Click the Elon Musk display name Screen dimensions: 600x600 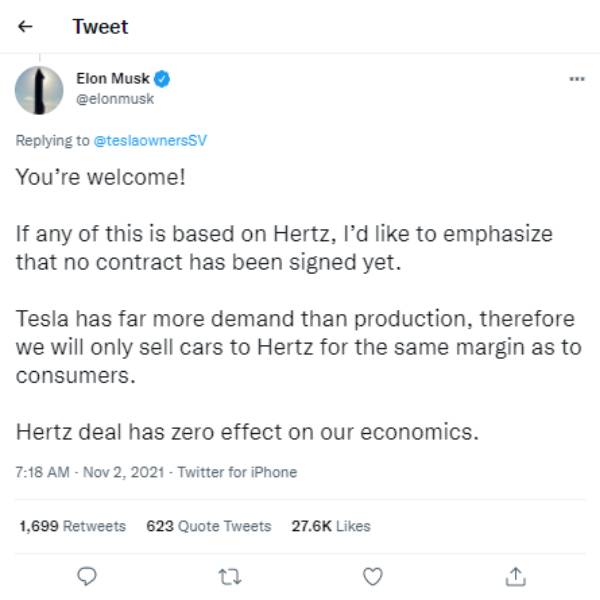113,78
